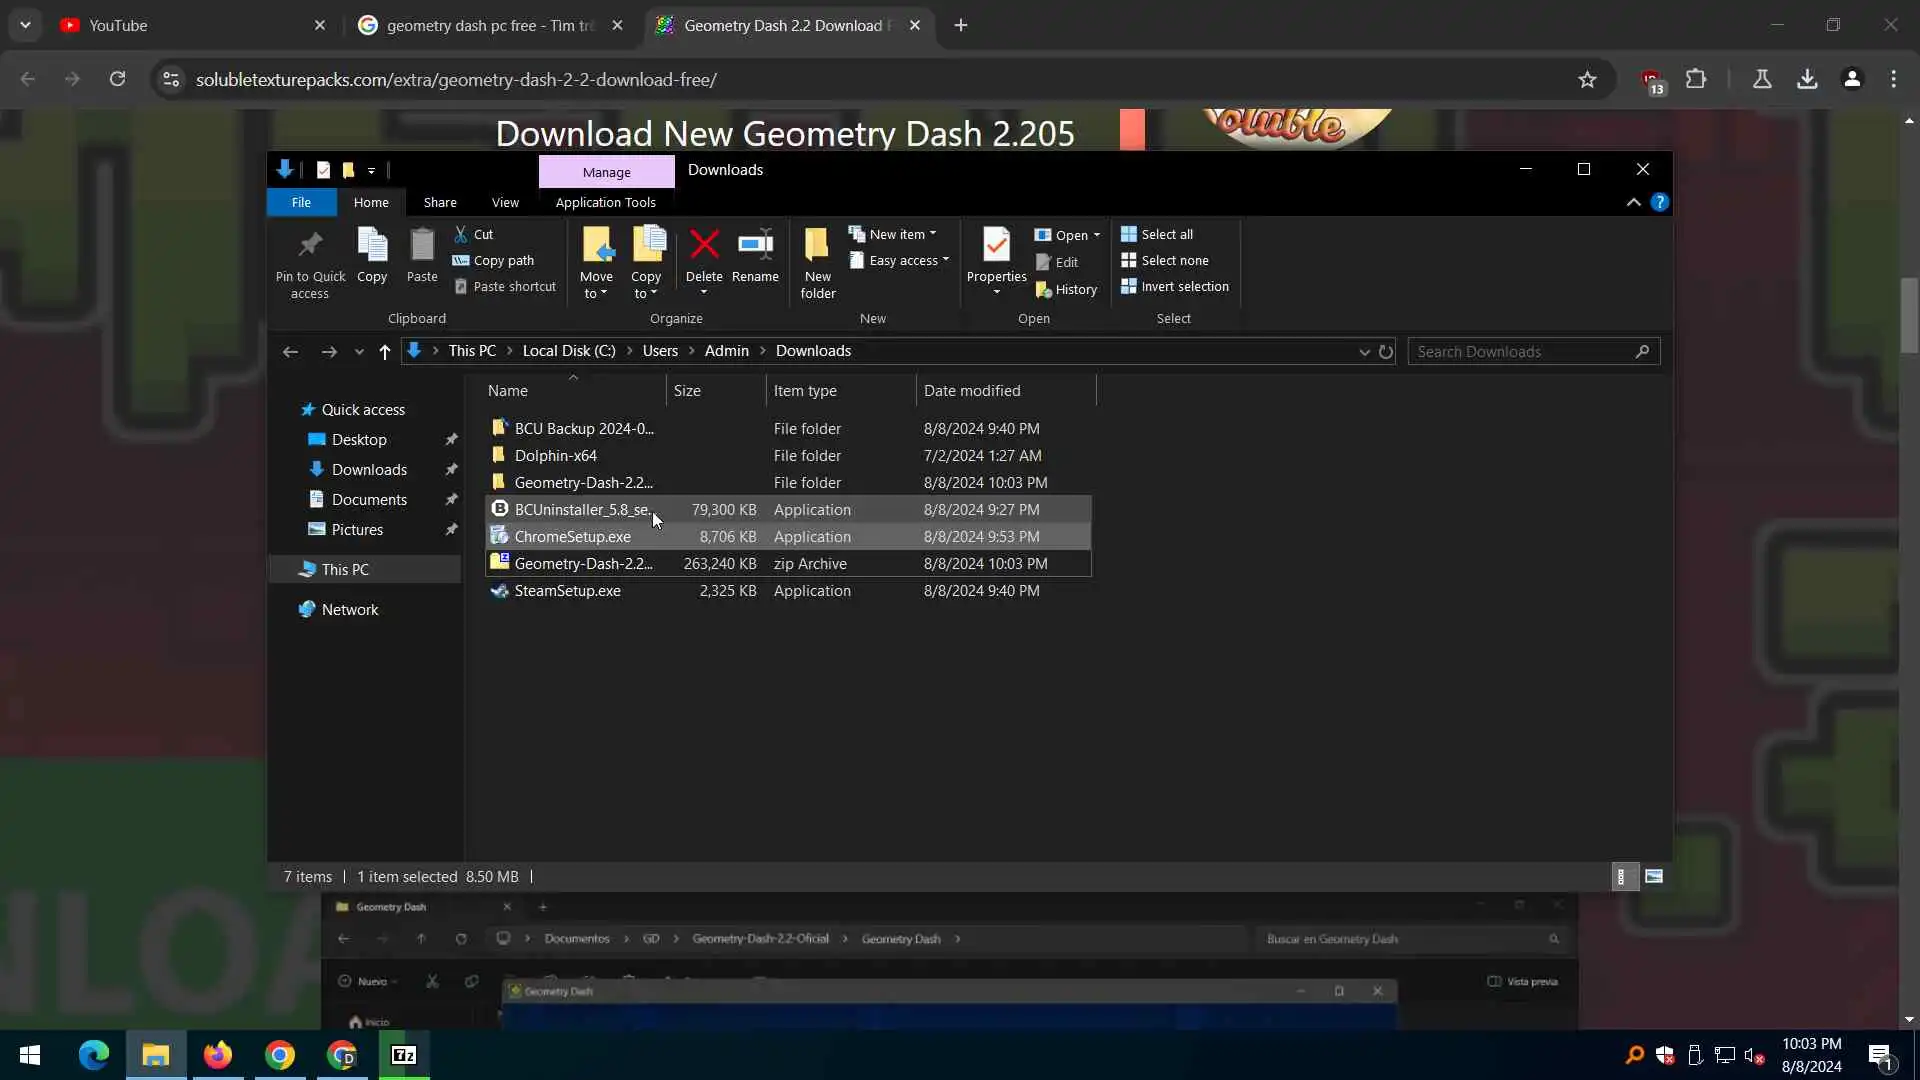Open the View ribbon tab

pyautogui.click(x=505, y=203)
